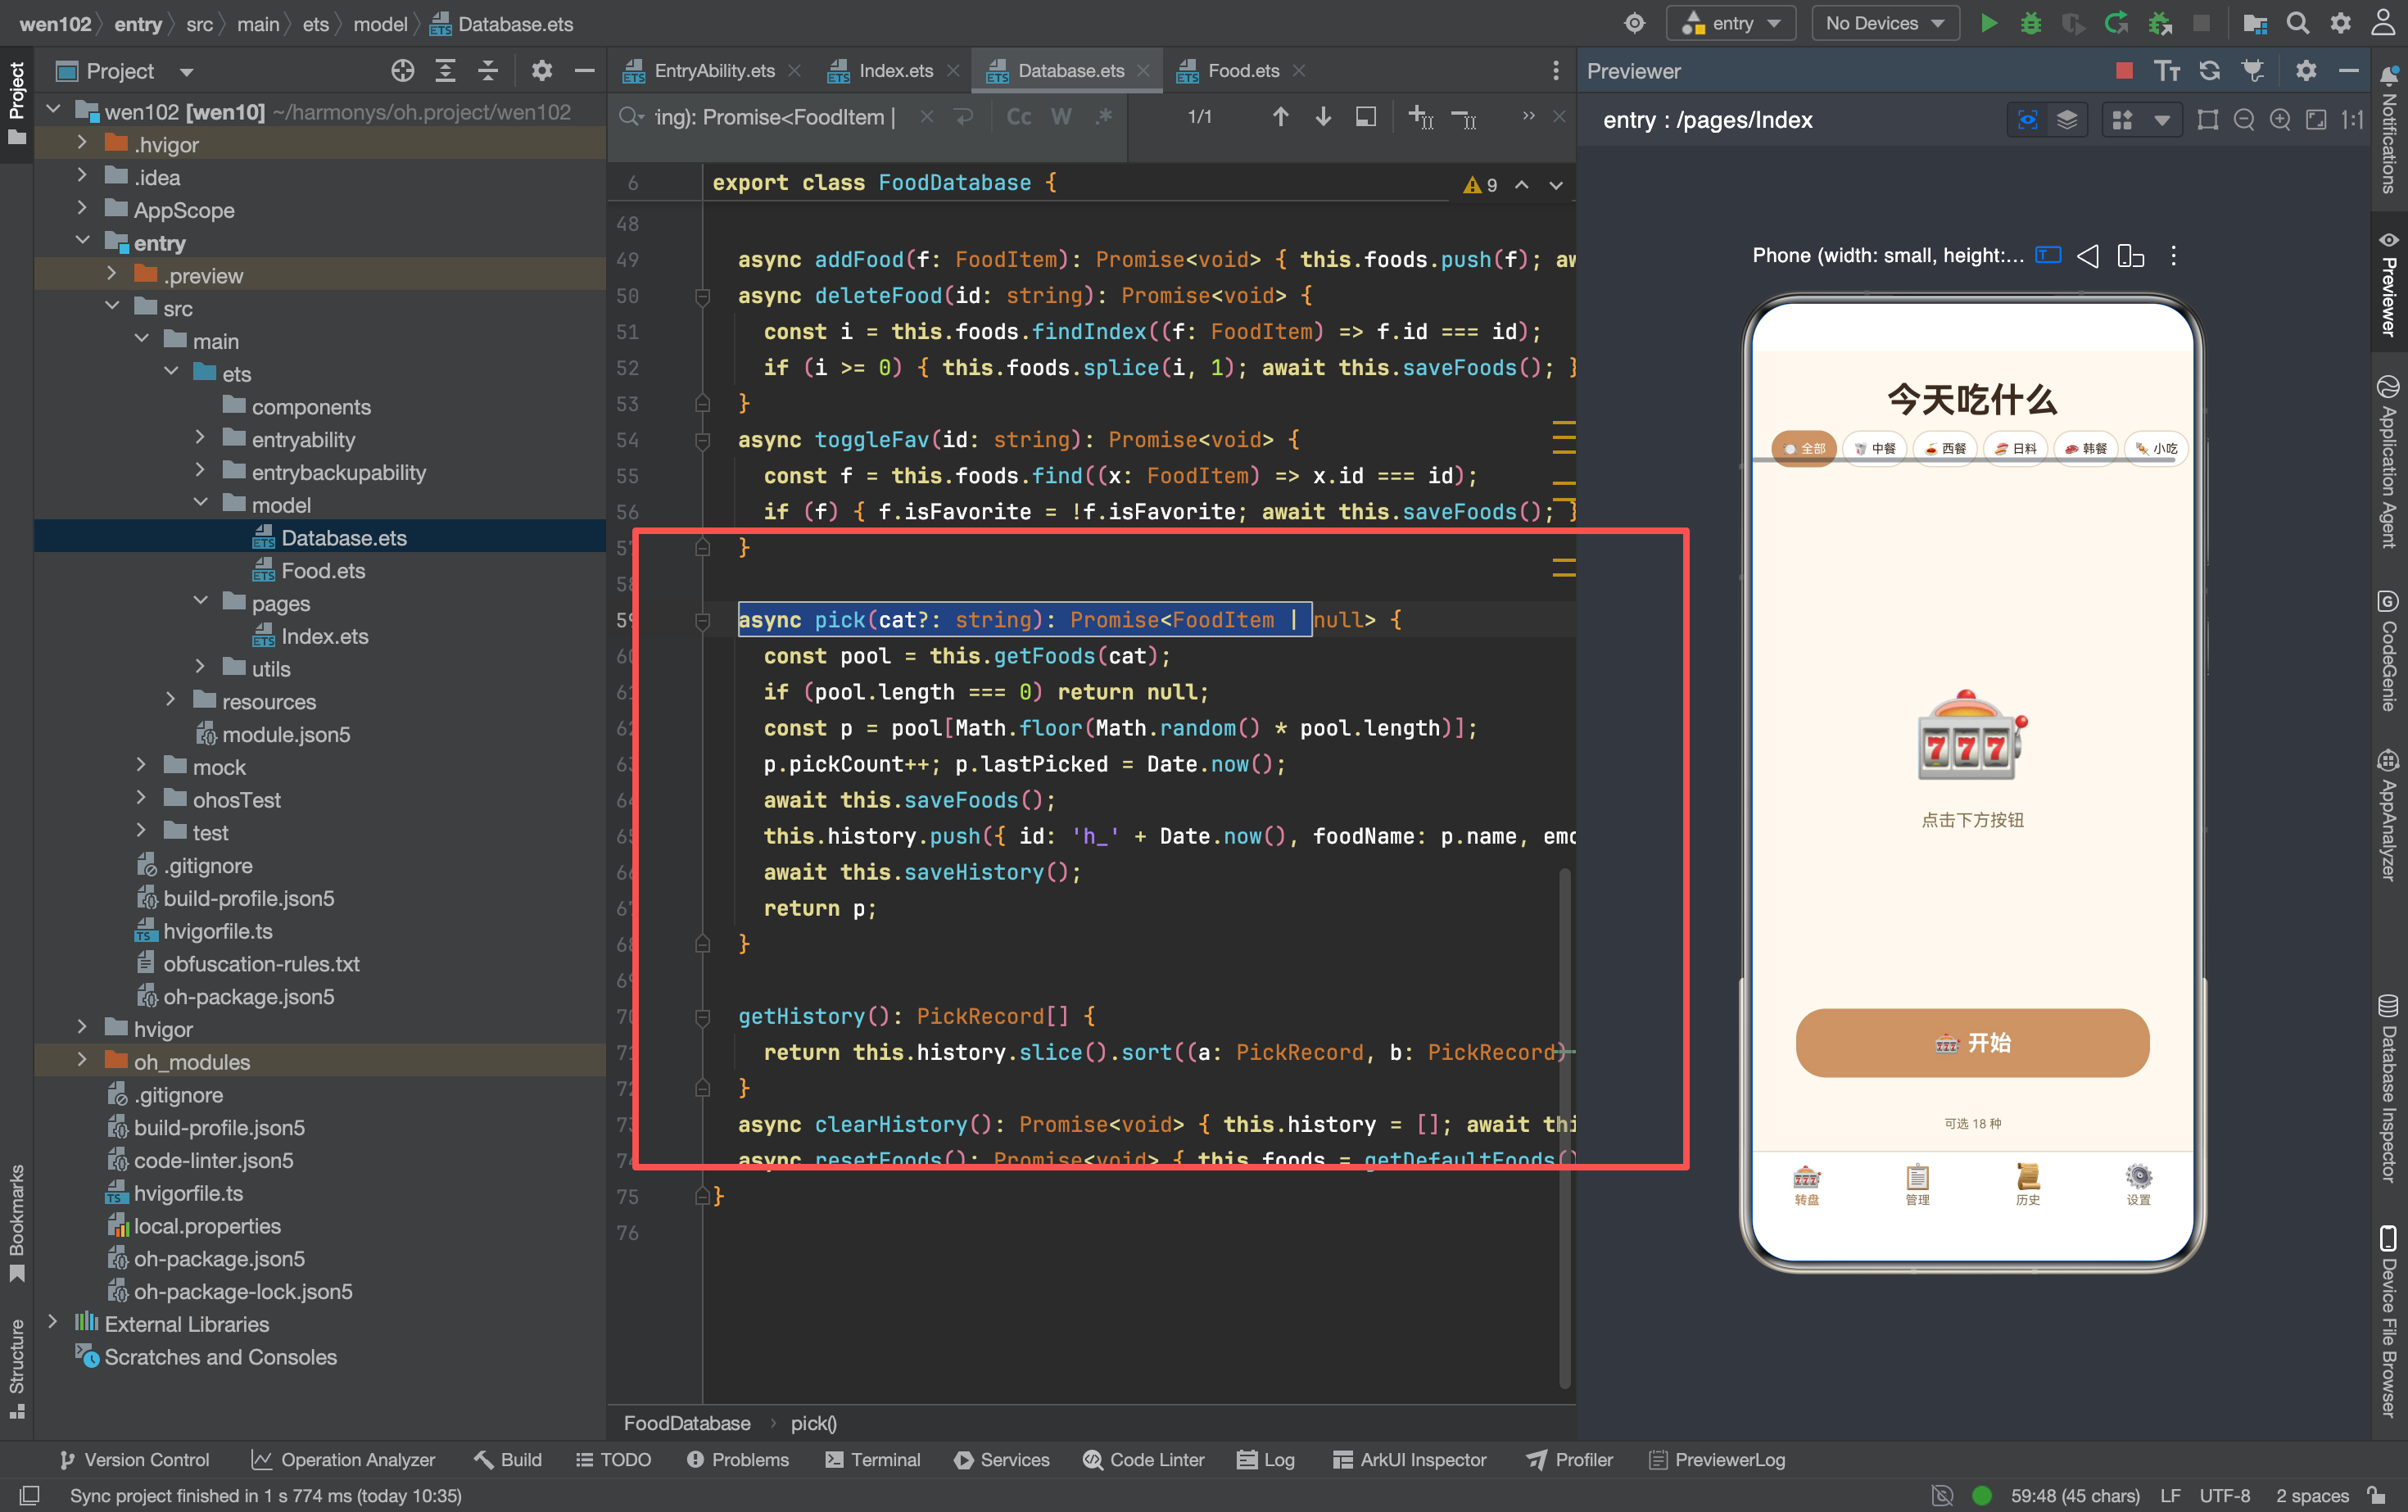
Task: Open 设置 tab in preview app
Action: pyautogui.click(x=2138, y=1184)
